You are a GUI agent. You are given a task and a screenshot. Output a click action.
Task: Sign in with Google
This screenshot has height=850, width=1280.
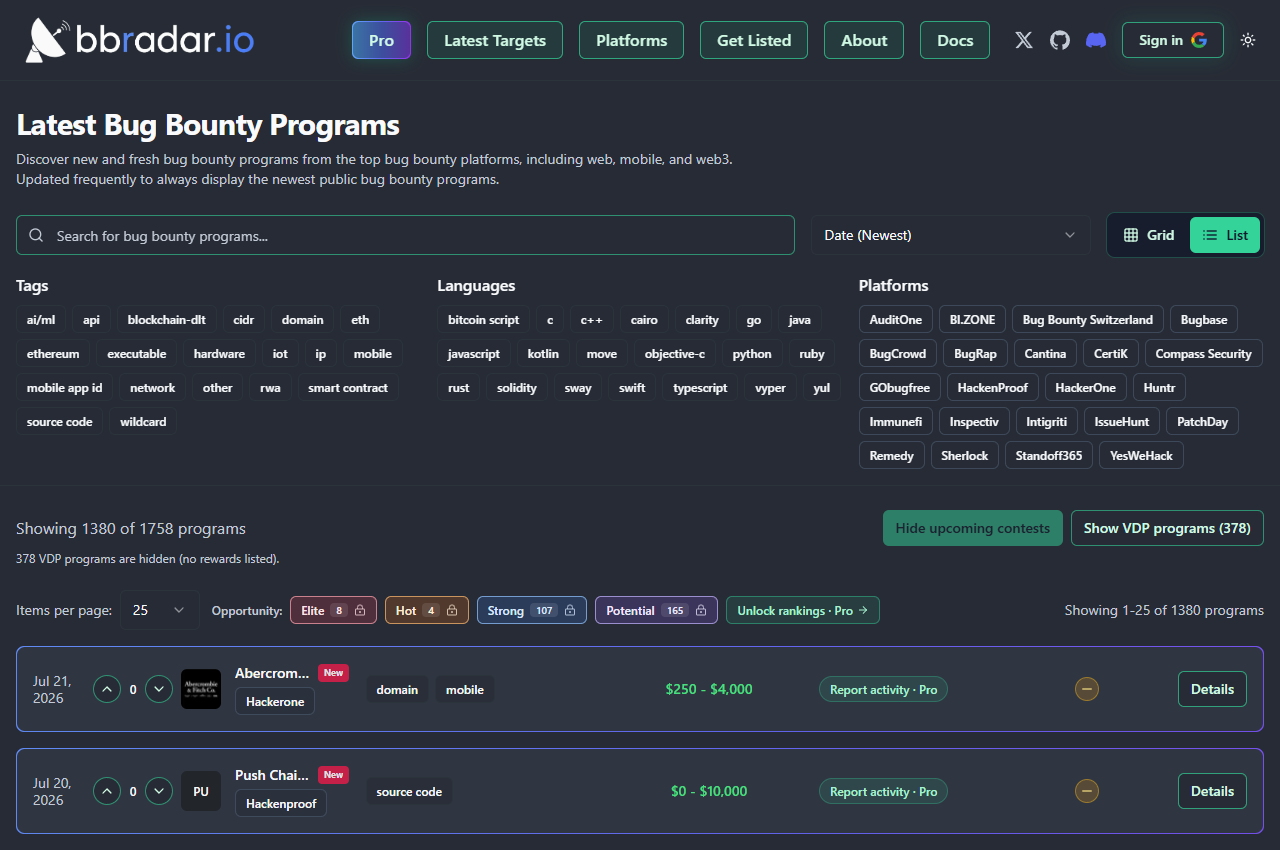[x=1173, y=40]
